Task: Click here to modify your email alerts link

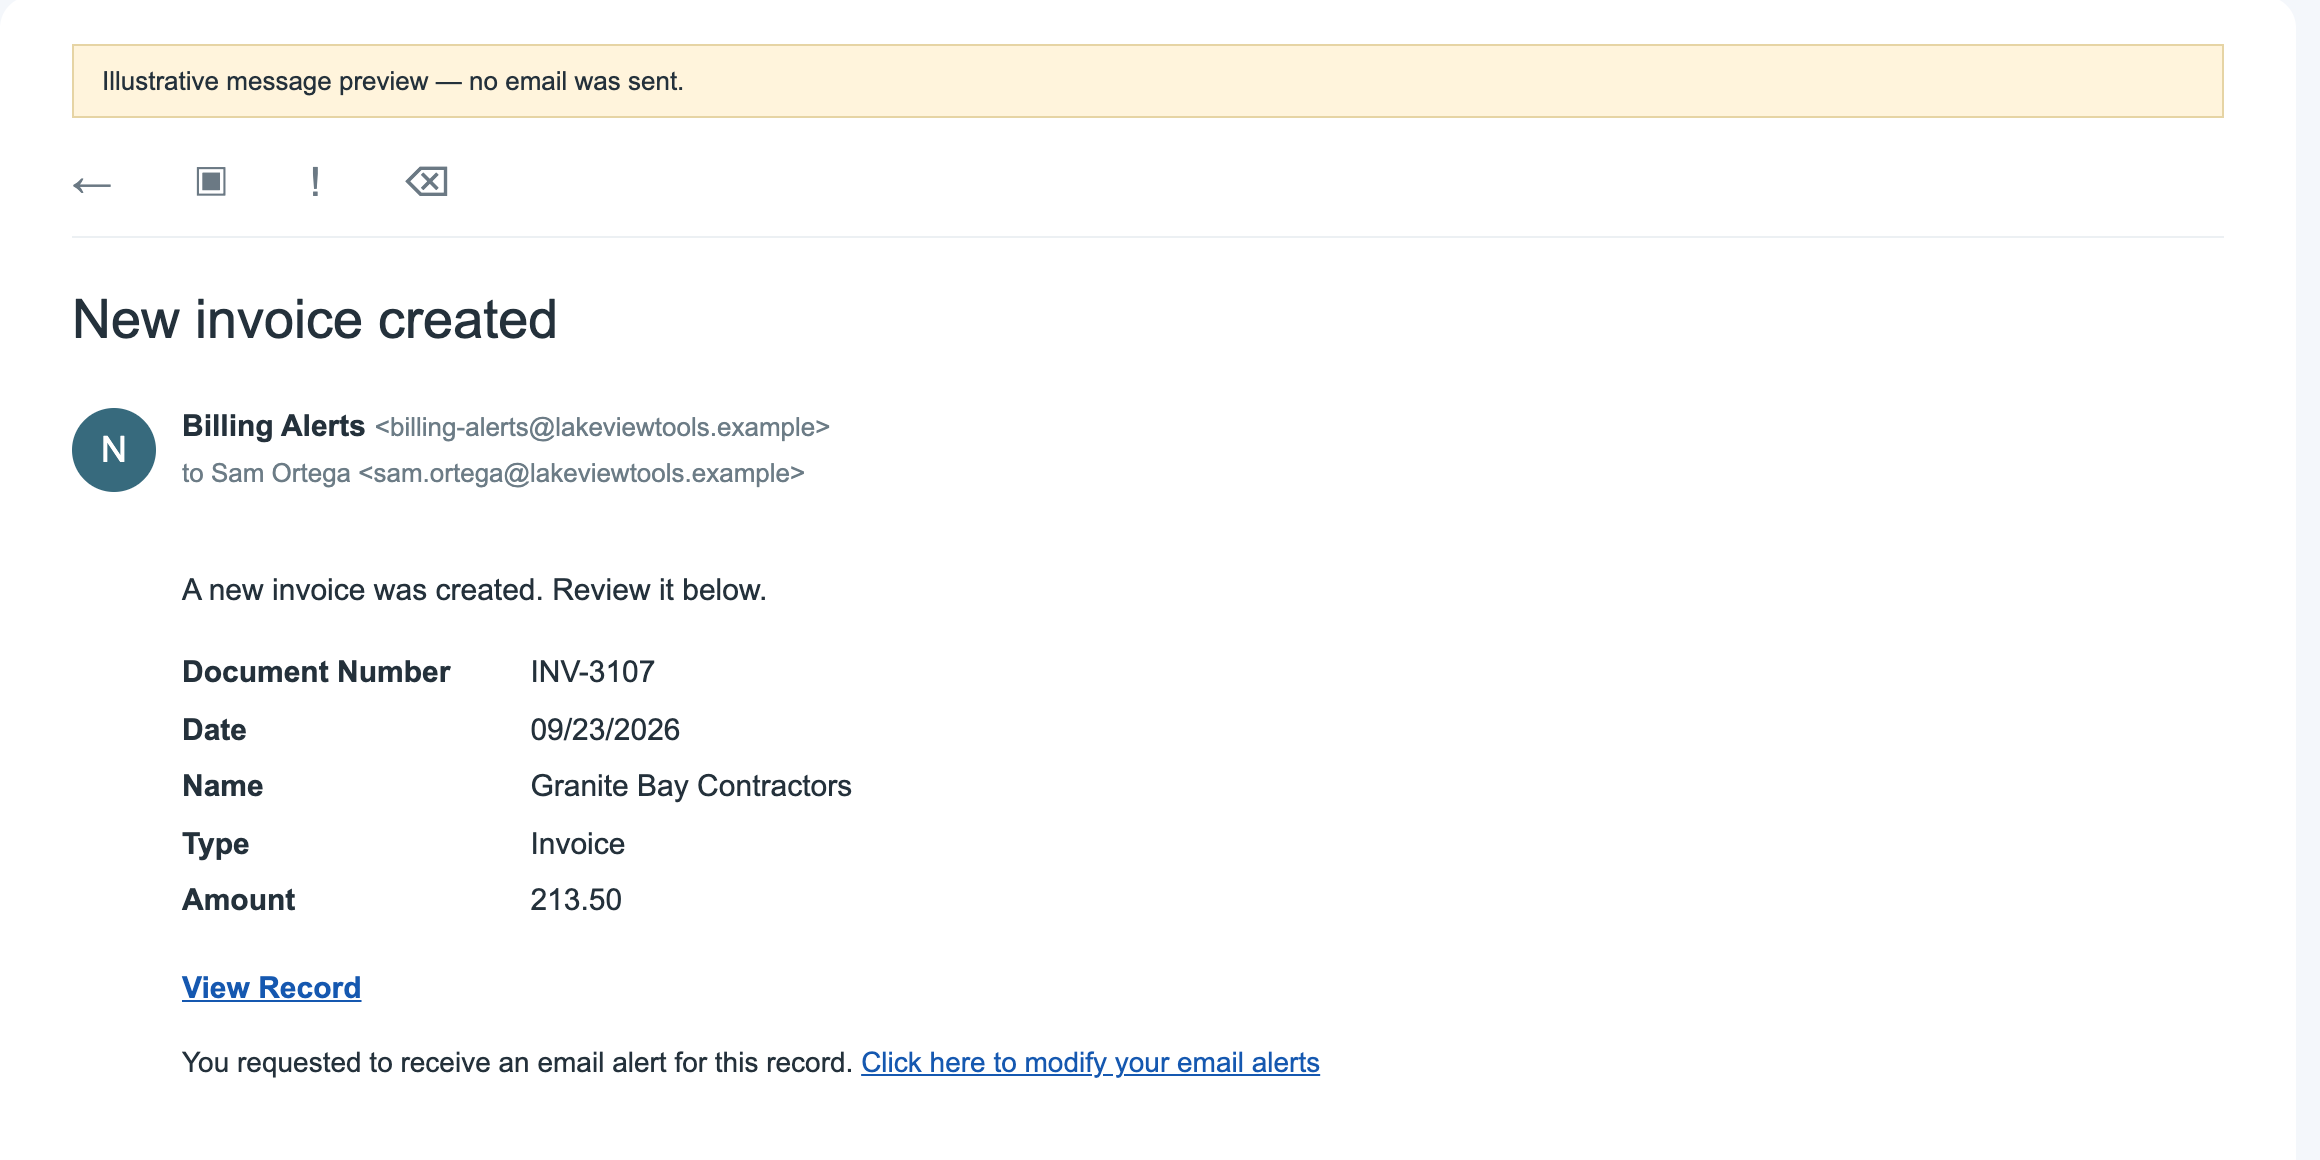Action: coord(1090,1062)
